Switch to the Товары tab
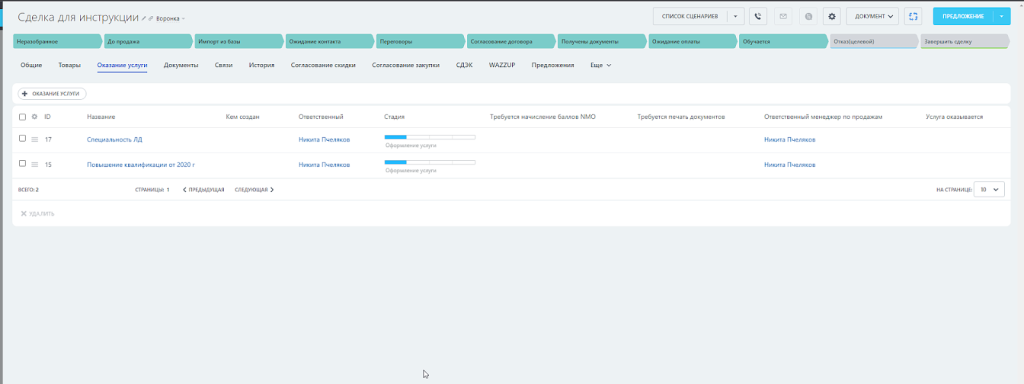This screenshot has height=384, width=1024. 69,65
